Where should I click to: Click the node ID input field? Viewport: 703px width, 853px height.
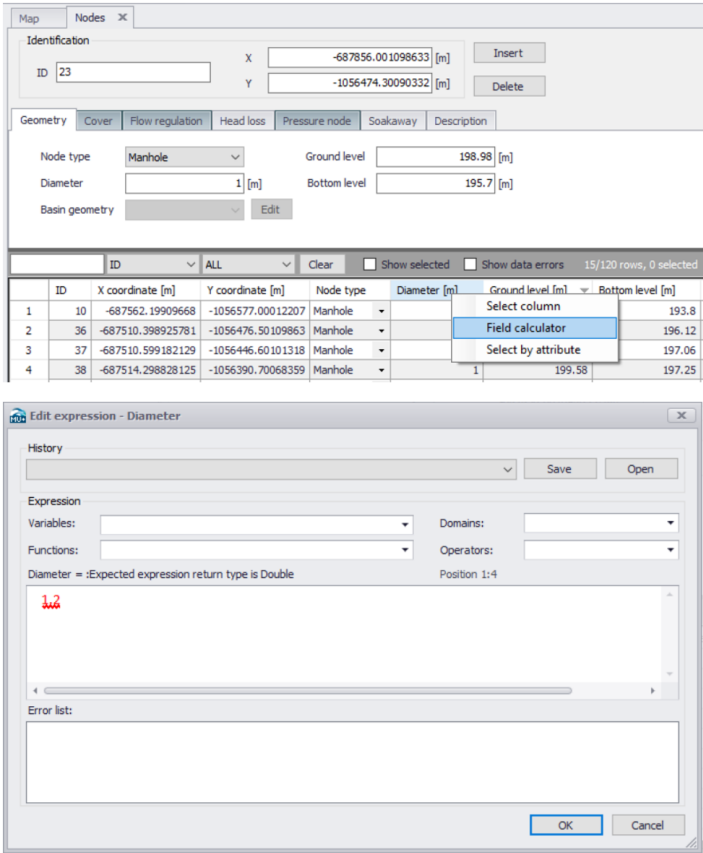tap(133, 72)
